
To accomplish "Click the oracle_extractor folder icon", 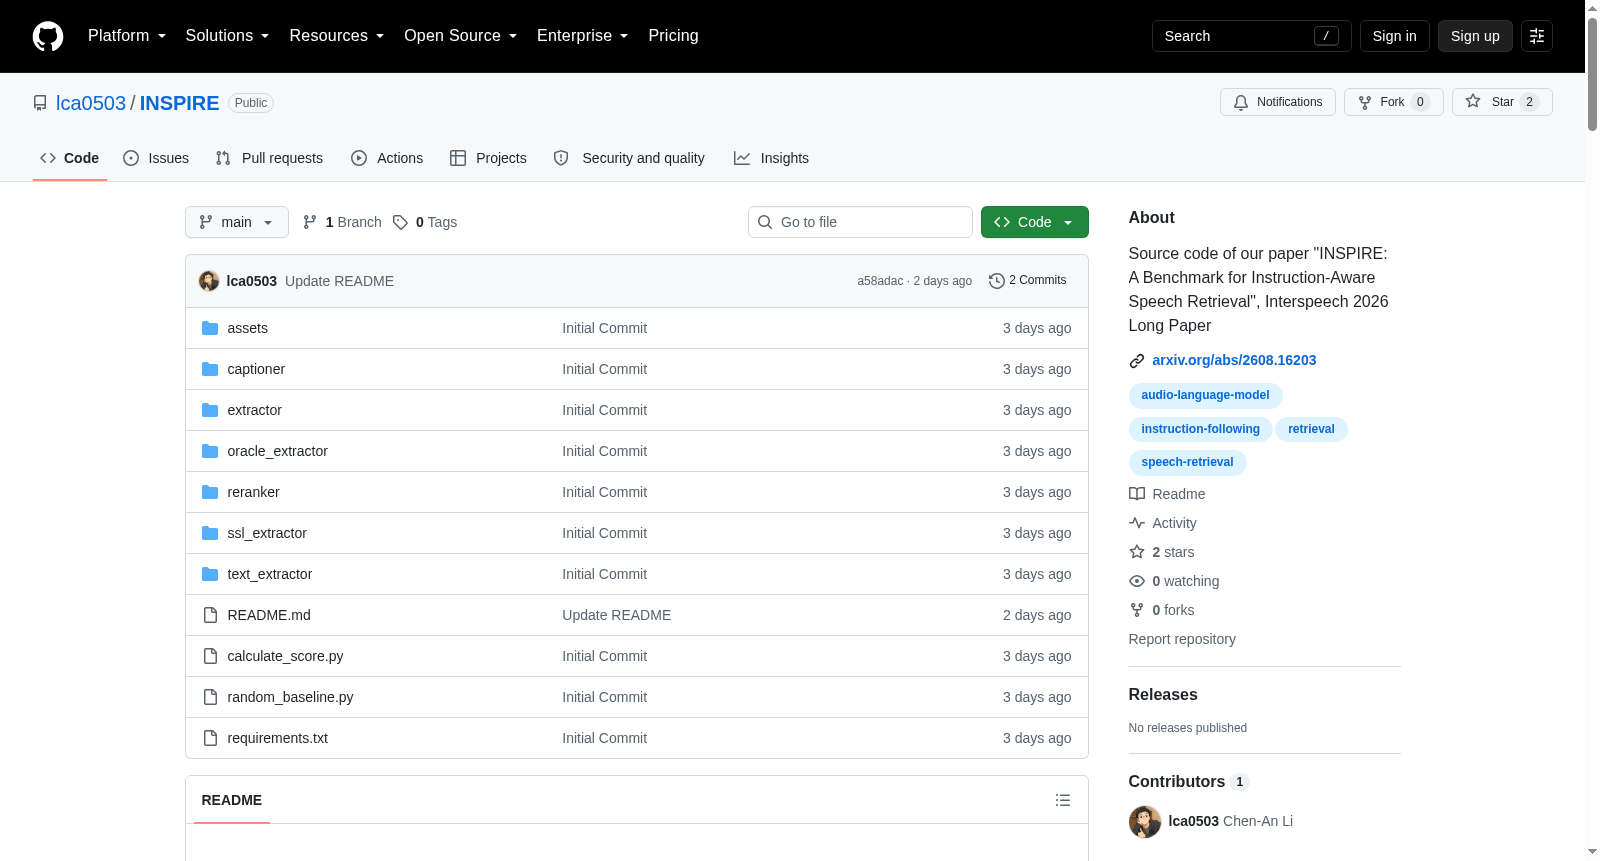I will pyautogui.click(x=210, y=451).
